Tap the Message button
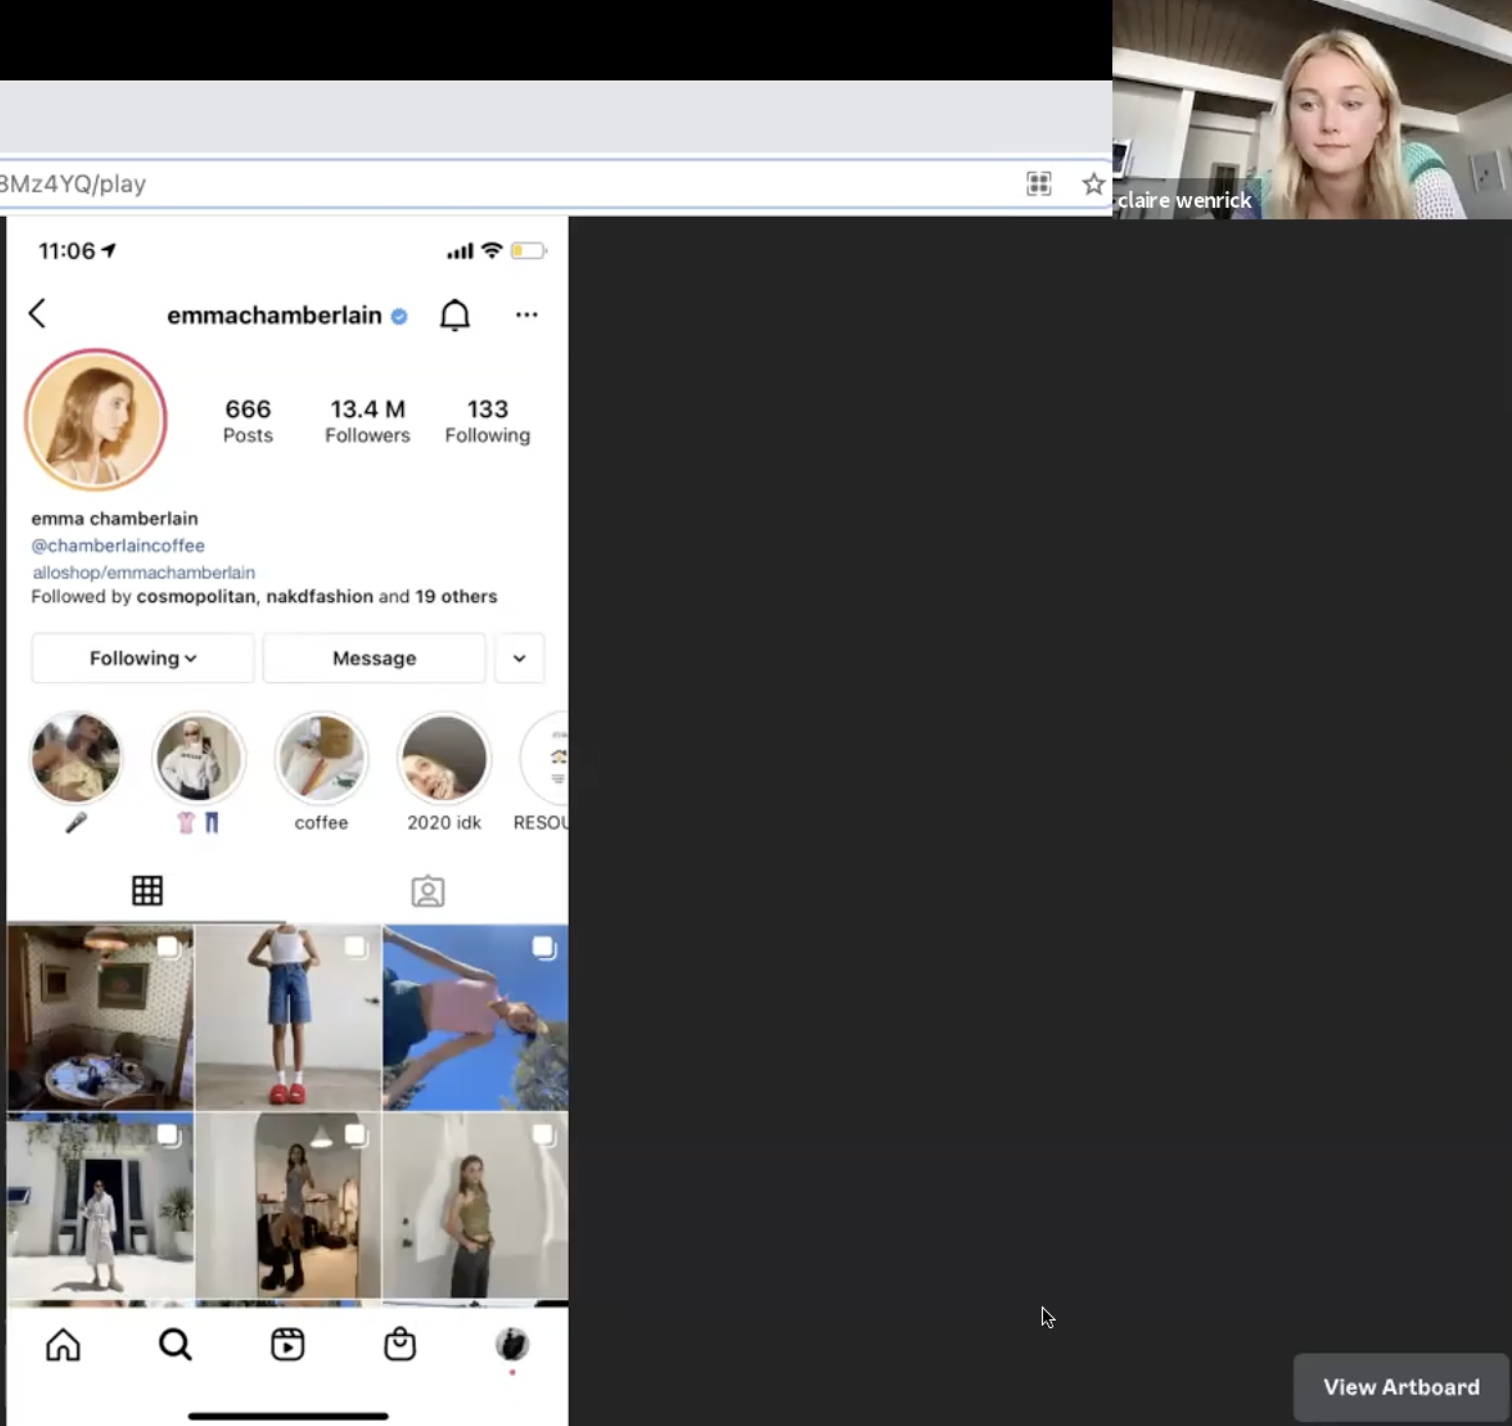The width and height of the screenshot is (1512, 1426). coord(374,658)
